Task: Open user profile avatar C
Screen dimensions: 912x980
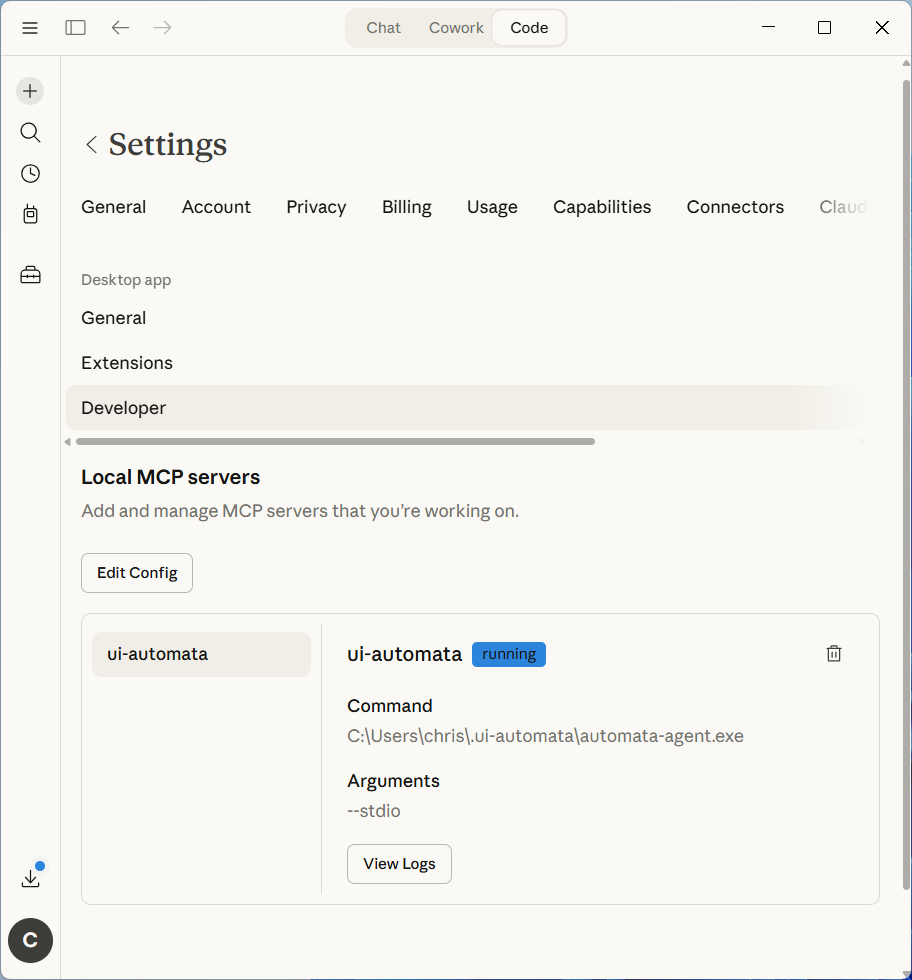Action: (30, 940)
